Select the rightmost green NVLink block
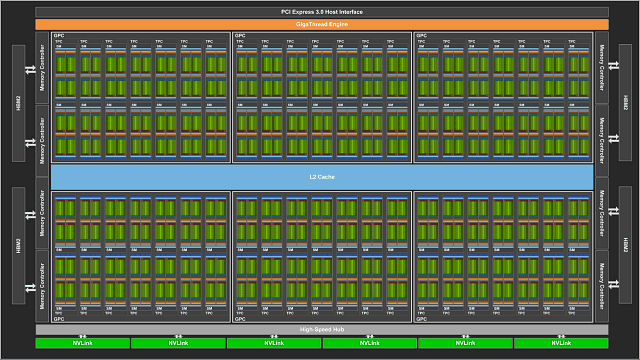This screenshot has width=640, height=360. tap(561, 343)
